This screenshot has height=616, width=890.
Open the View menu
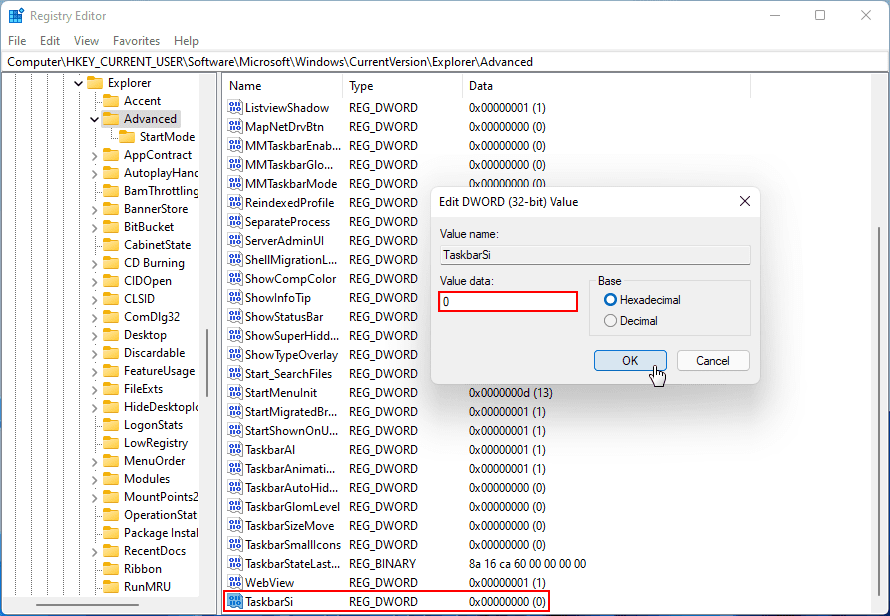point(86,41)
